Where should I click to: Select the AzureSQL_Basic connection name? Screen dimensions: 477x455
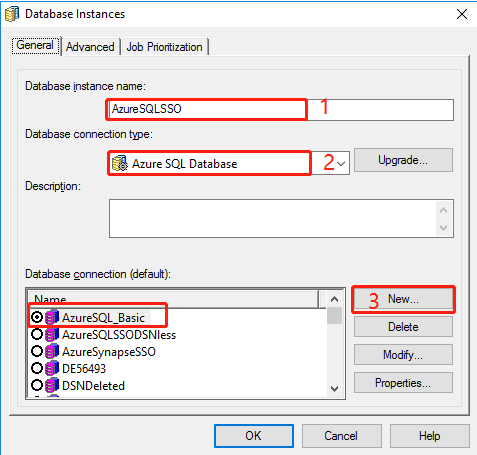click(x=103, y=318)
